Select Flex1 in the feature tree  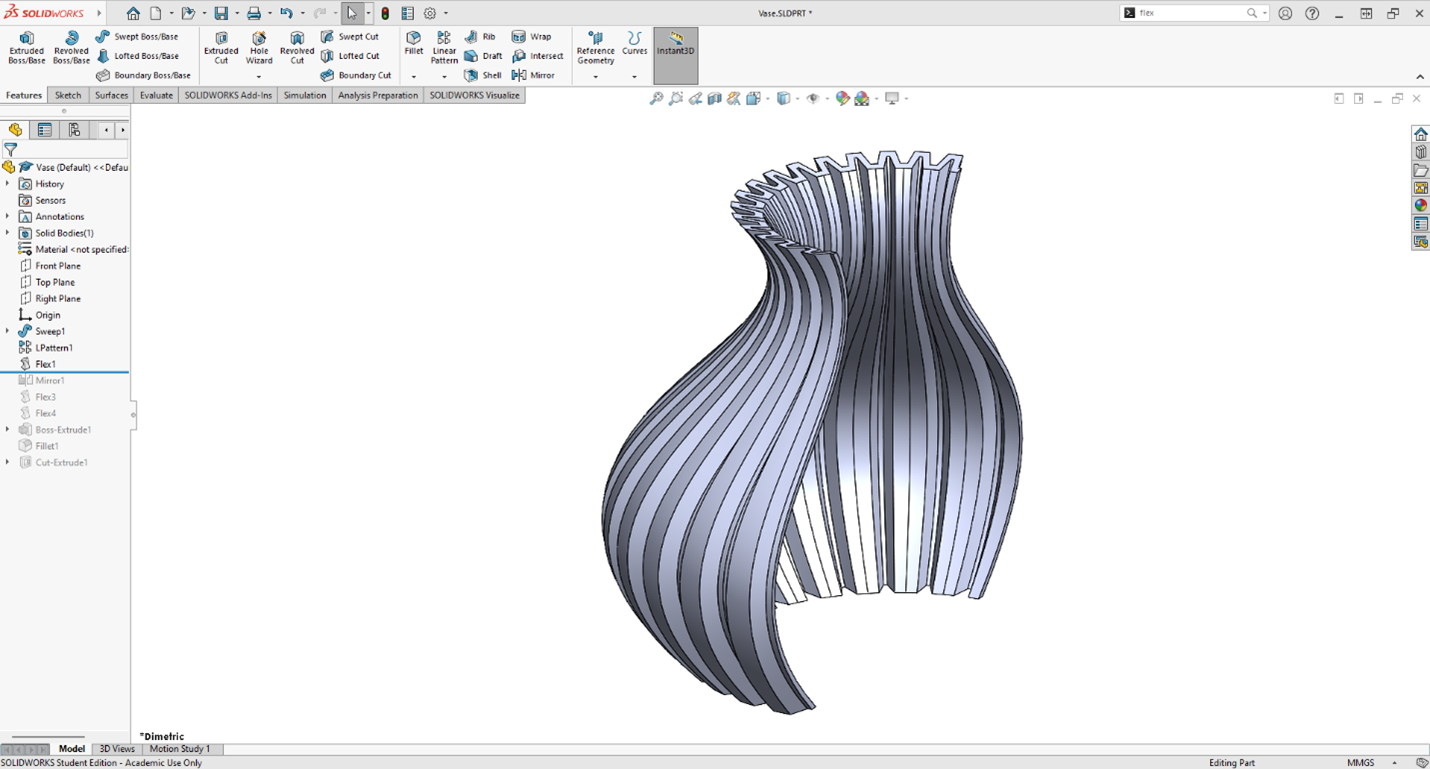pos(46,364)
